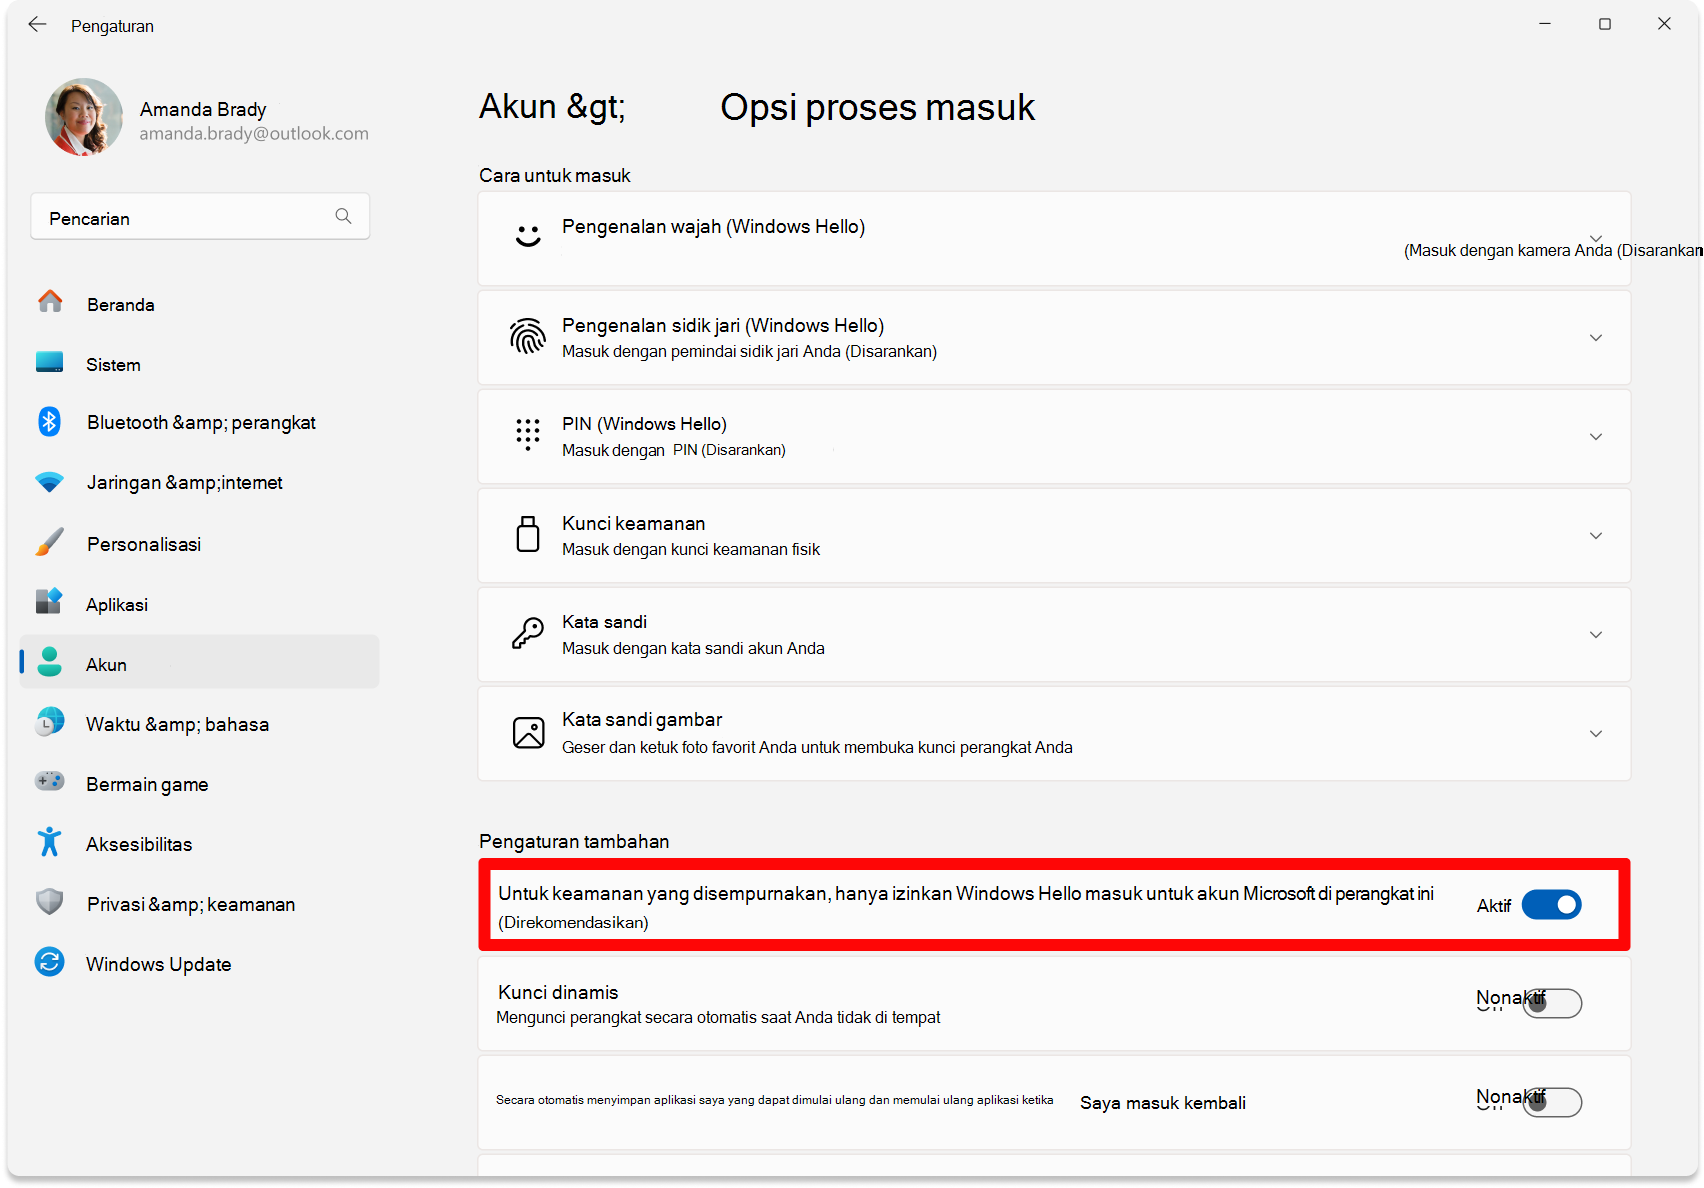The height and width of the screenshot is (1188, 1704).
Task: Maximize the Pengaturan window
Action: coord(1605,24)
